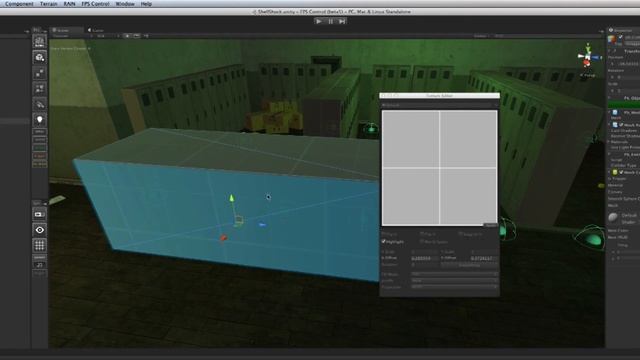640x360 pixels.
Task: Open the Projection dropdown in Texture Editor
Action: click(x=454, y=287)
